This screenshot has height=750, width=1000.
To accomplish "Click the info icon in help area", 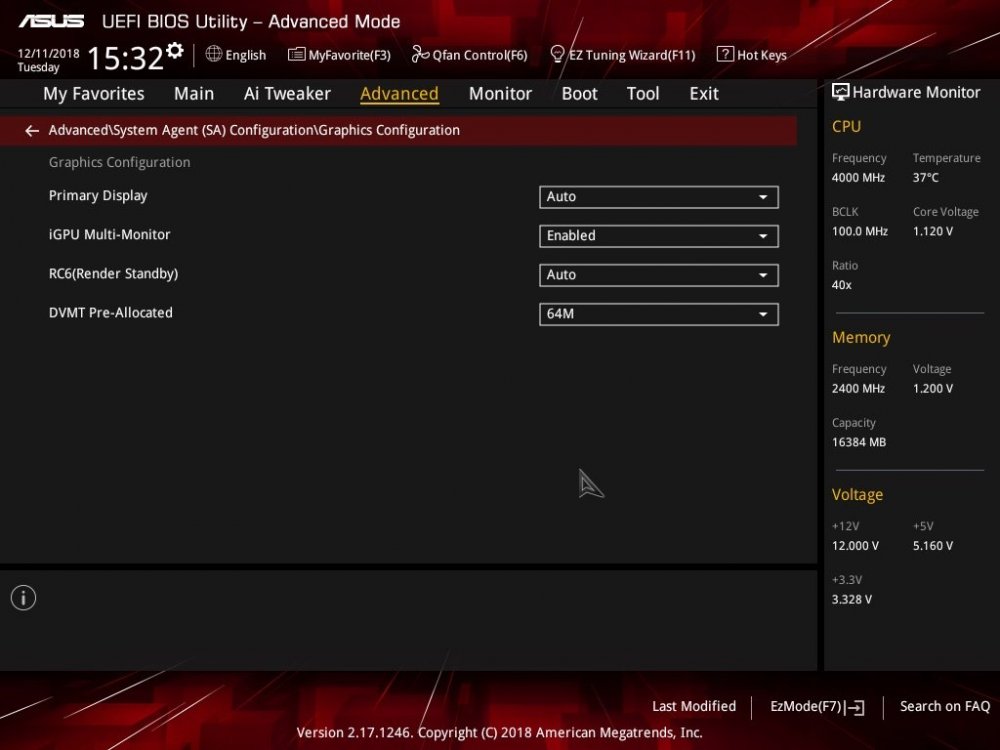I will coord(24,598).
